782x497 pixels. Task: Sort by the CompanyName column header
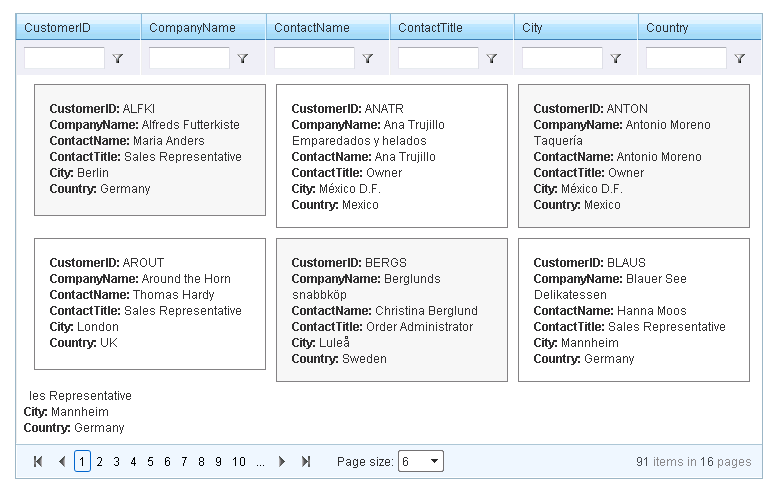192,28
